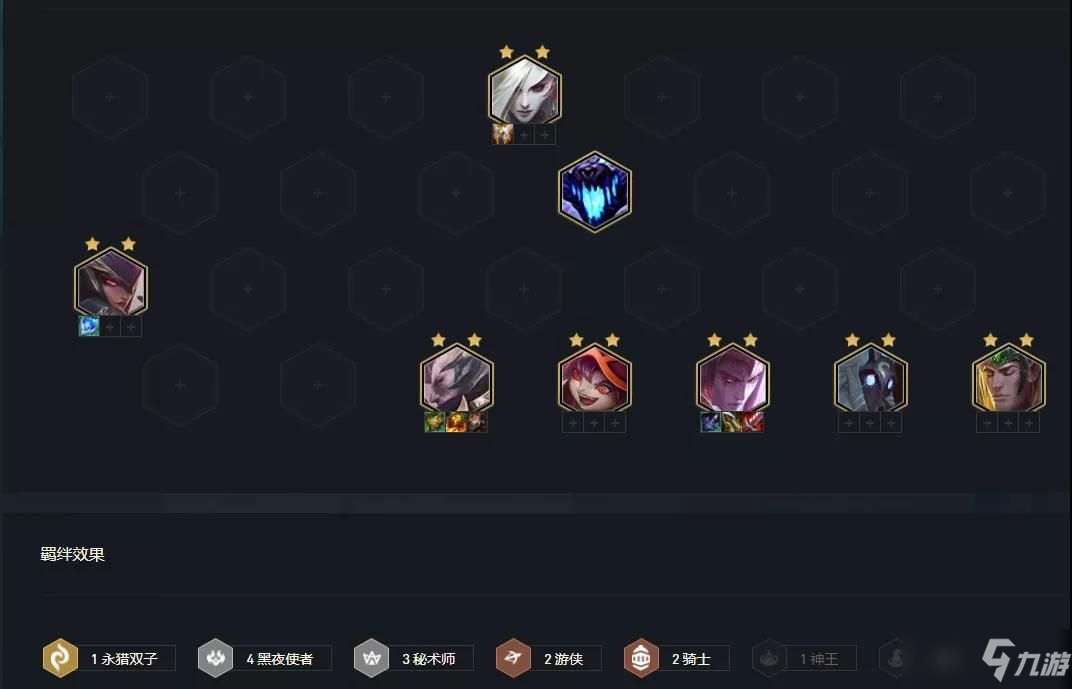This screenshot has width=1072, height=689.
Task: Select the red-haired hooded laughing champion
Action: [594, 378]
